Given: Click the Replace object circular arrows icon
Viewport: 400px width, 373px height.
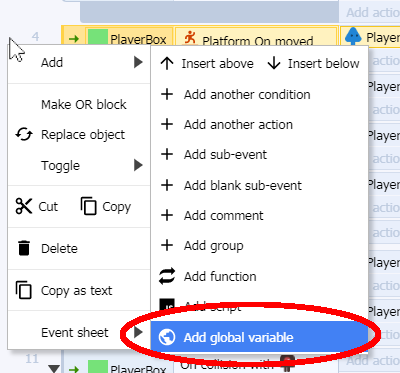Looking at the screenshot, I should click(x=24, y=135).
